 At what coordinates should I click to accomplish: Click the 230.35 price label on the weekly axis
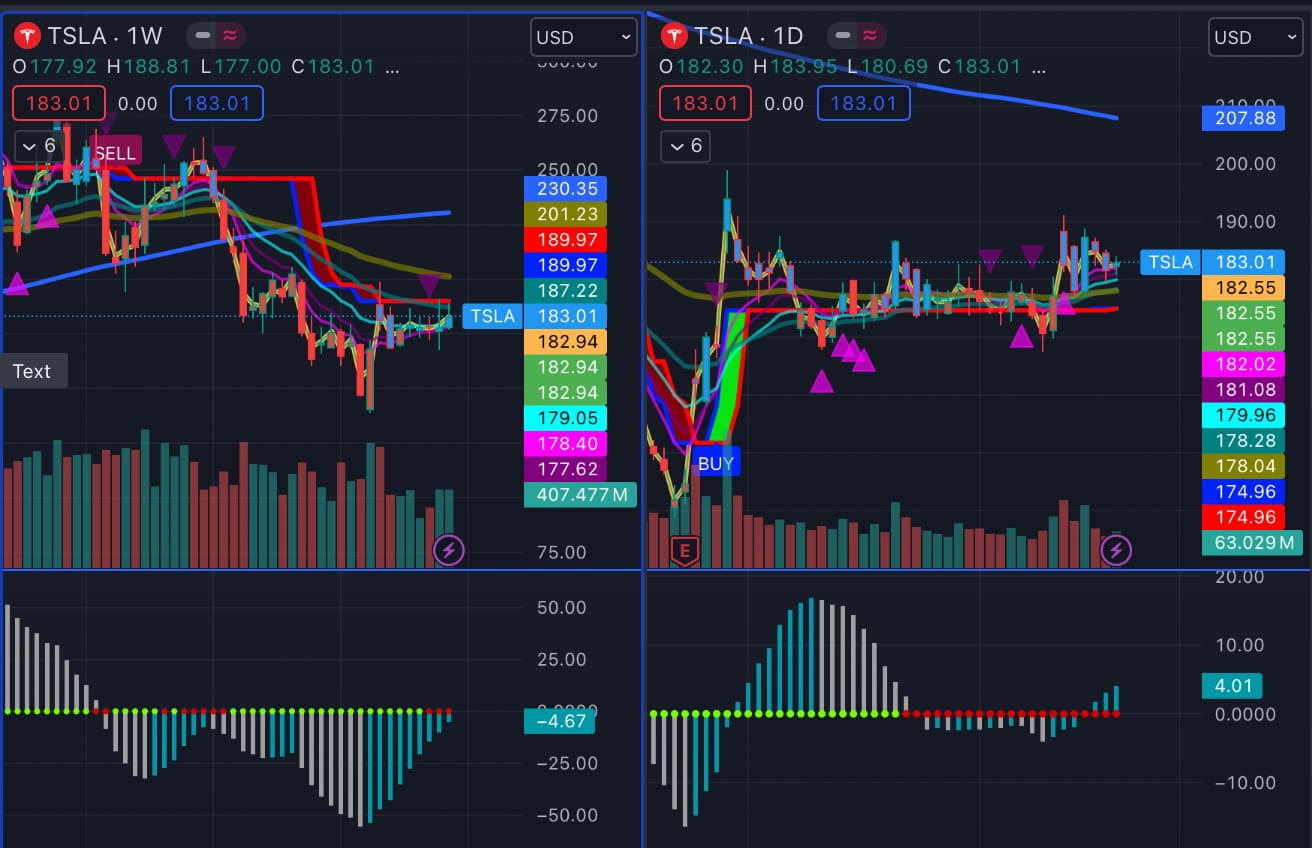pos(565,188)
